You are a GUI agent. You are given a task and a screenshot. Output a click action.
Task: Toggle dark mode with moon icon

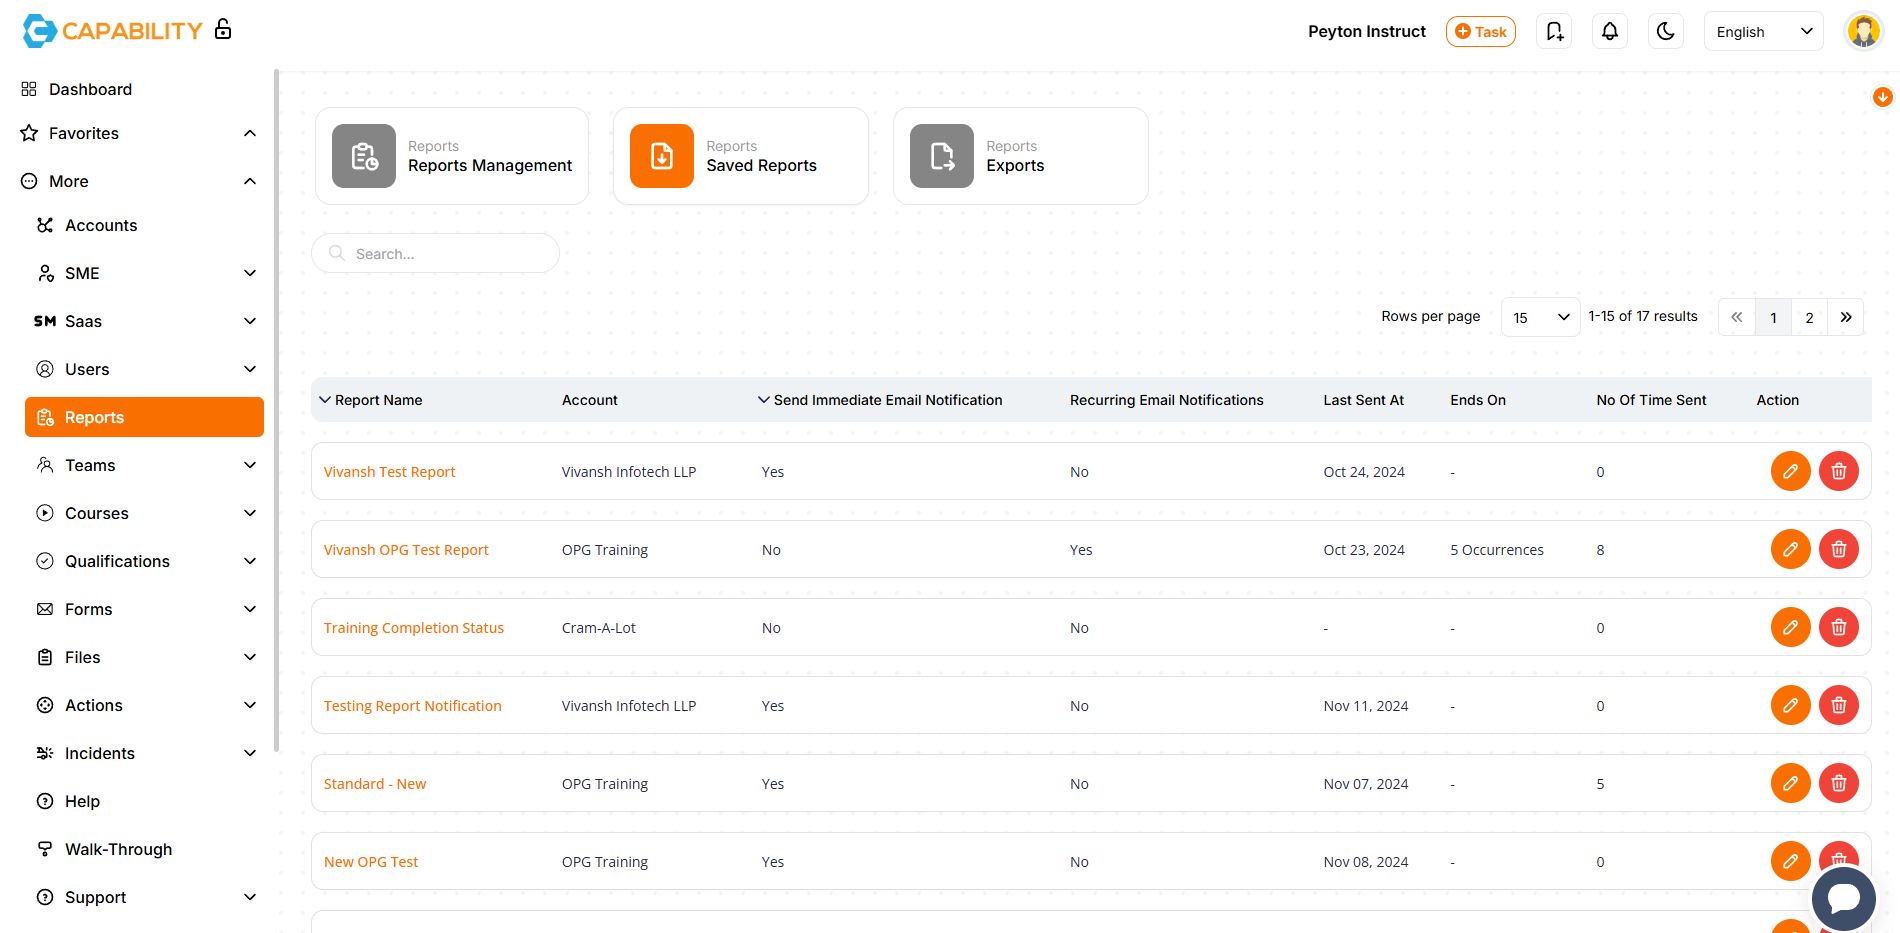(1665, 31)
